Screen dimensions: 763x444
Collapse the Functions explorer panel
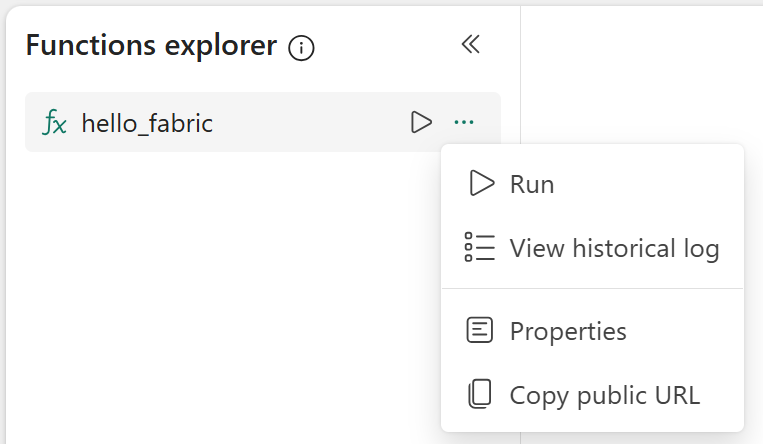(x=470, y=44)
